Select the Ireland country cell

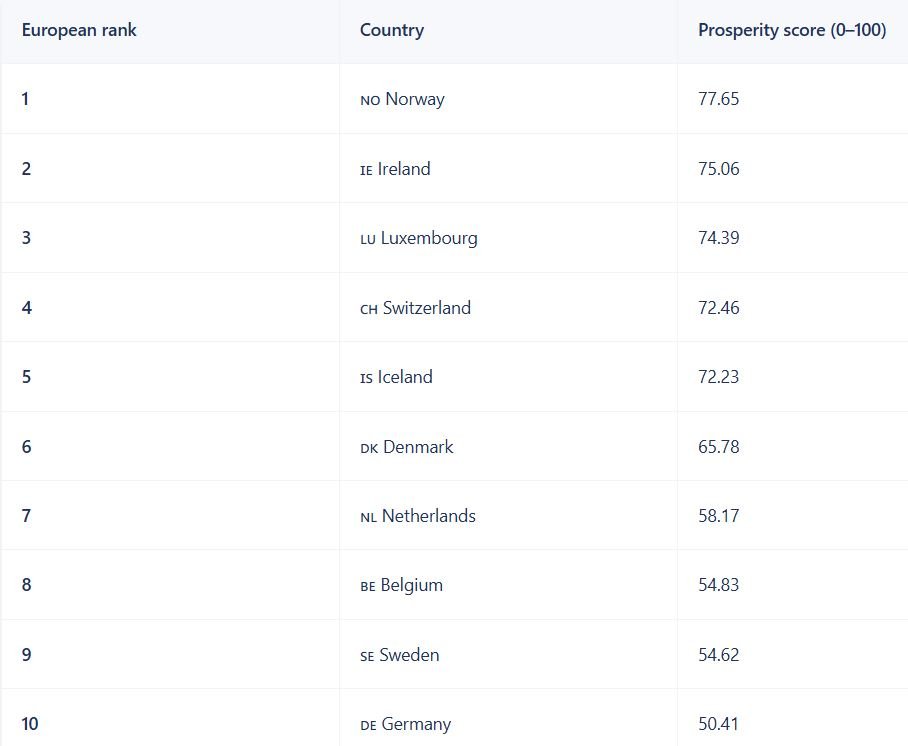[x=396, y=169]
